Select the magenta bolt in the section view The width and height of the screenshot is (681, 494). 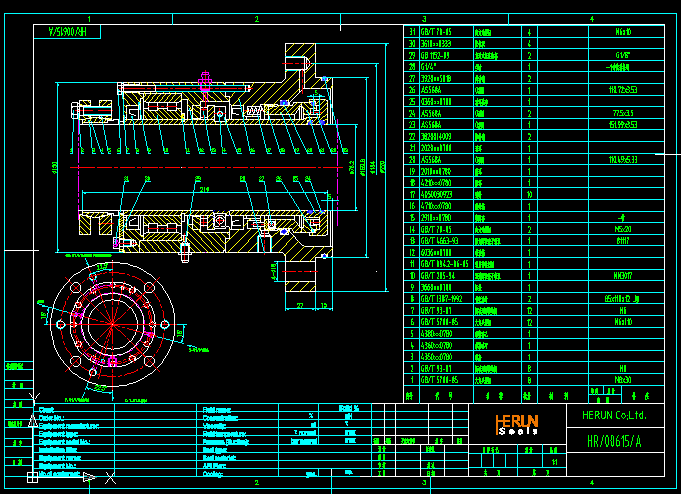click(205, 79)
